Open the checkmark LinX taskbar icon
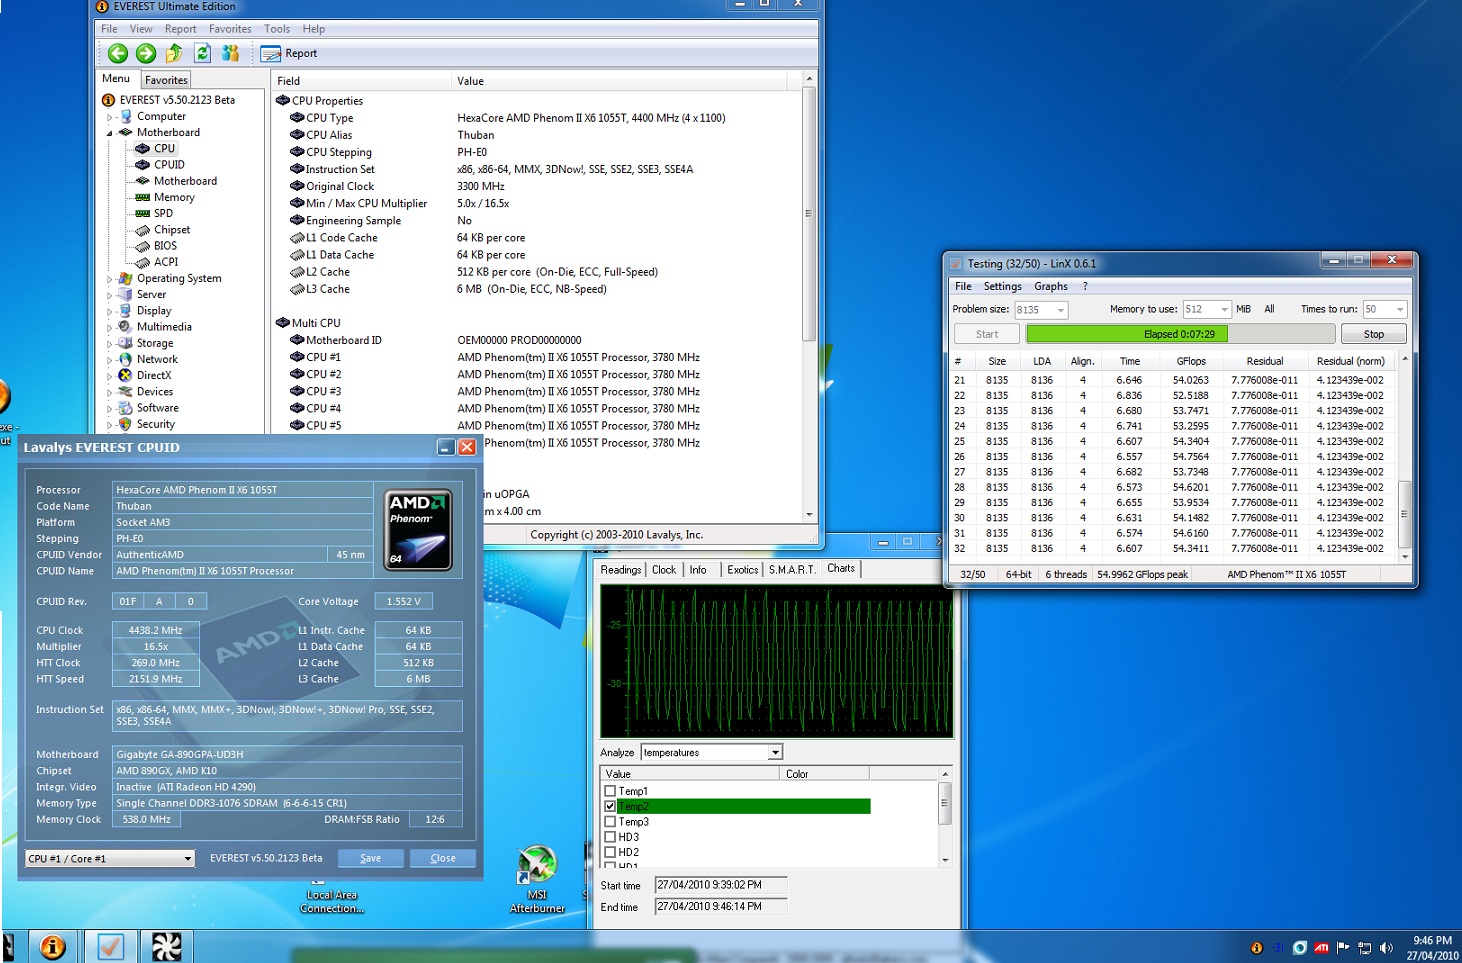This screenshot has height=963, width=1462. coord(110,946)
